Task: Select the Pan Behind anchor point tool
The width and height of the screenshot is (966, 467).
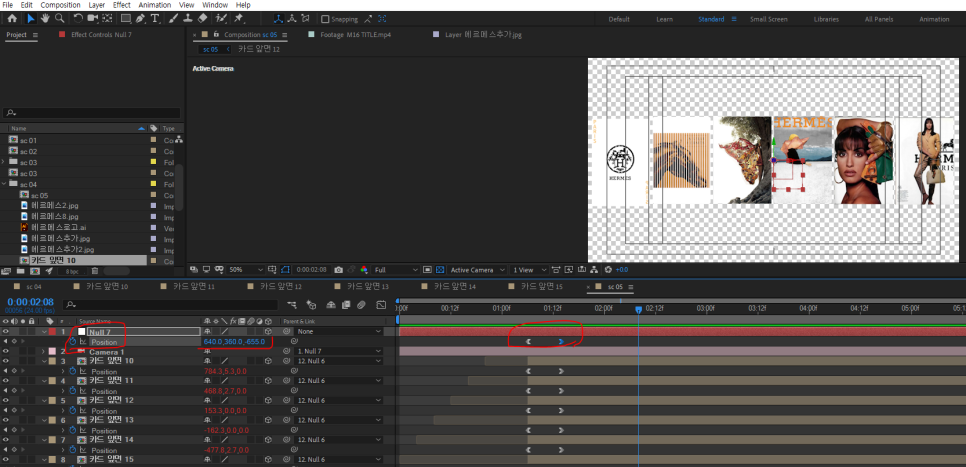Action: (x=107, y=18)
